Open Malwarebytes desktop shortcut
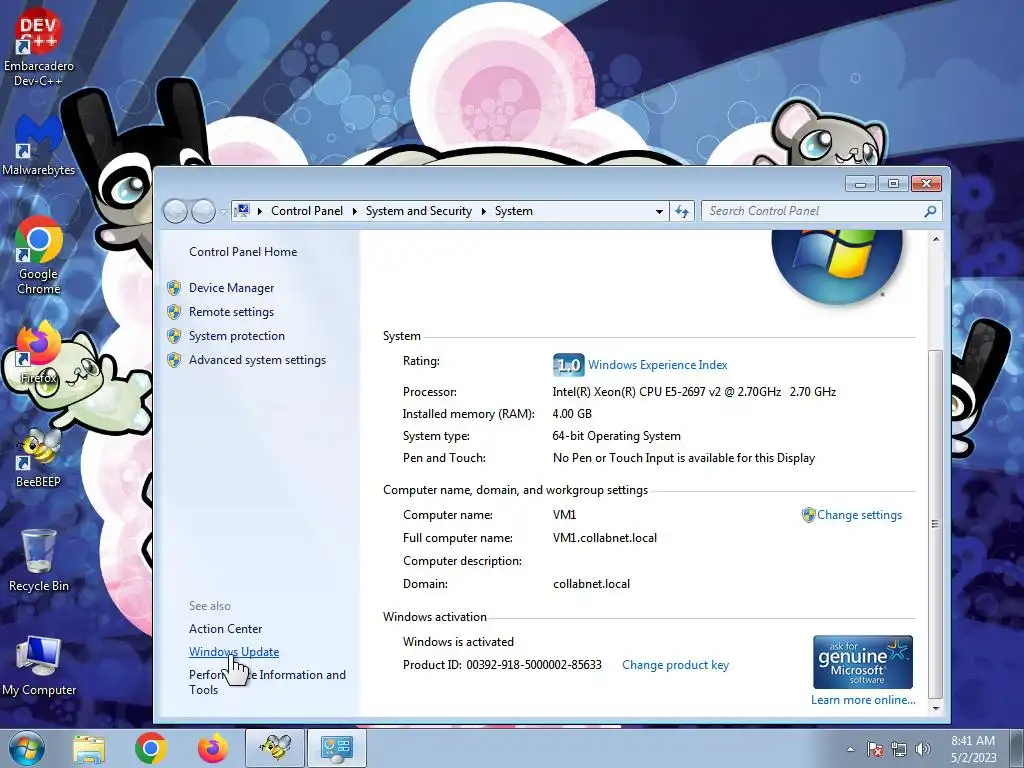The image size is (1024, 768). click(39, 145)
